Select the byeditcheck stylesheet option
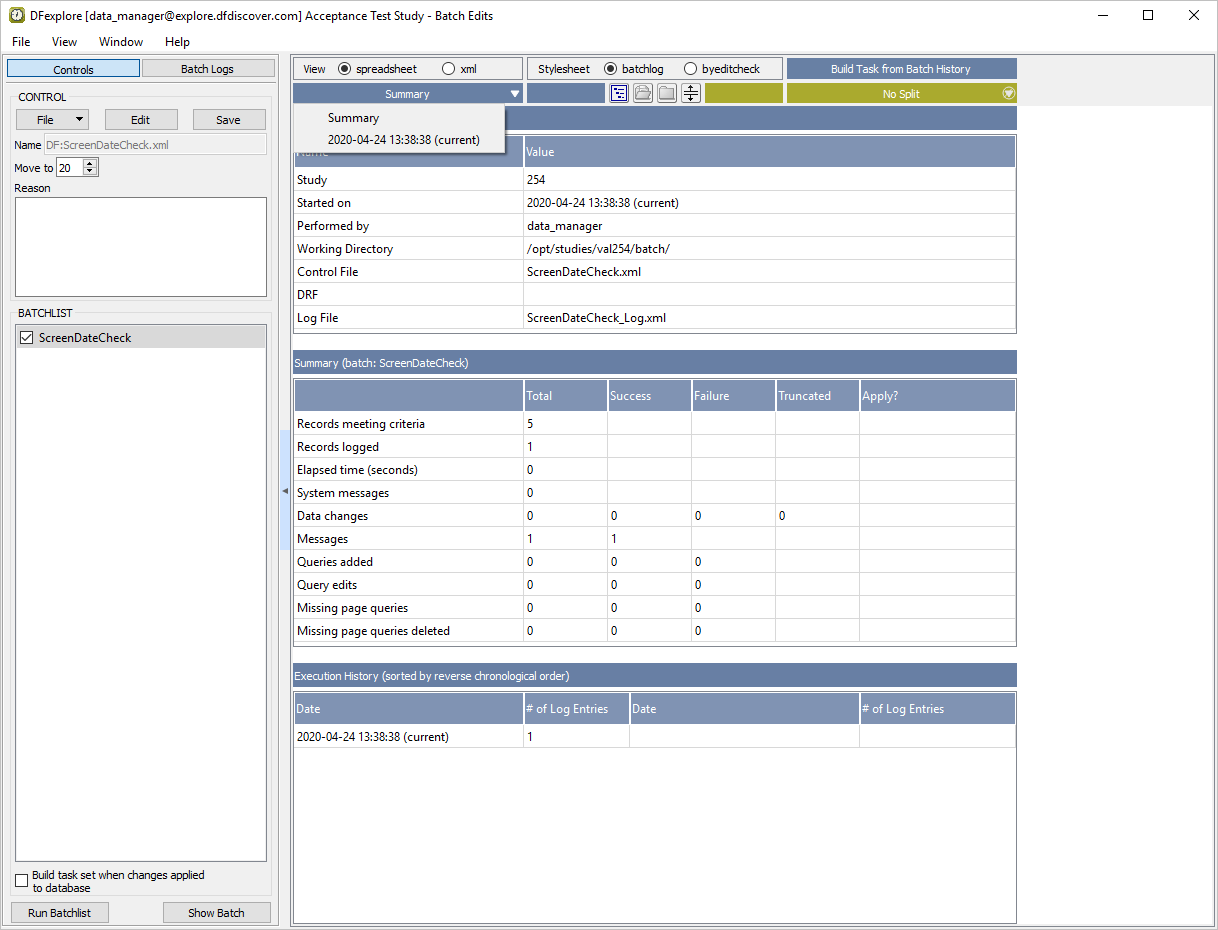 point(690,69)
